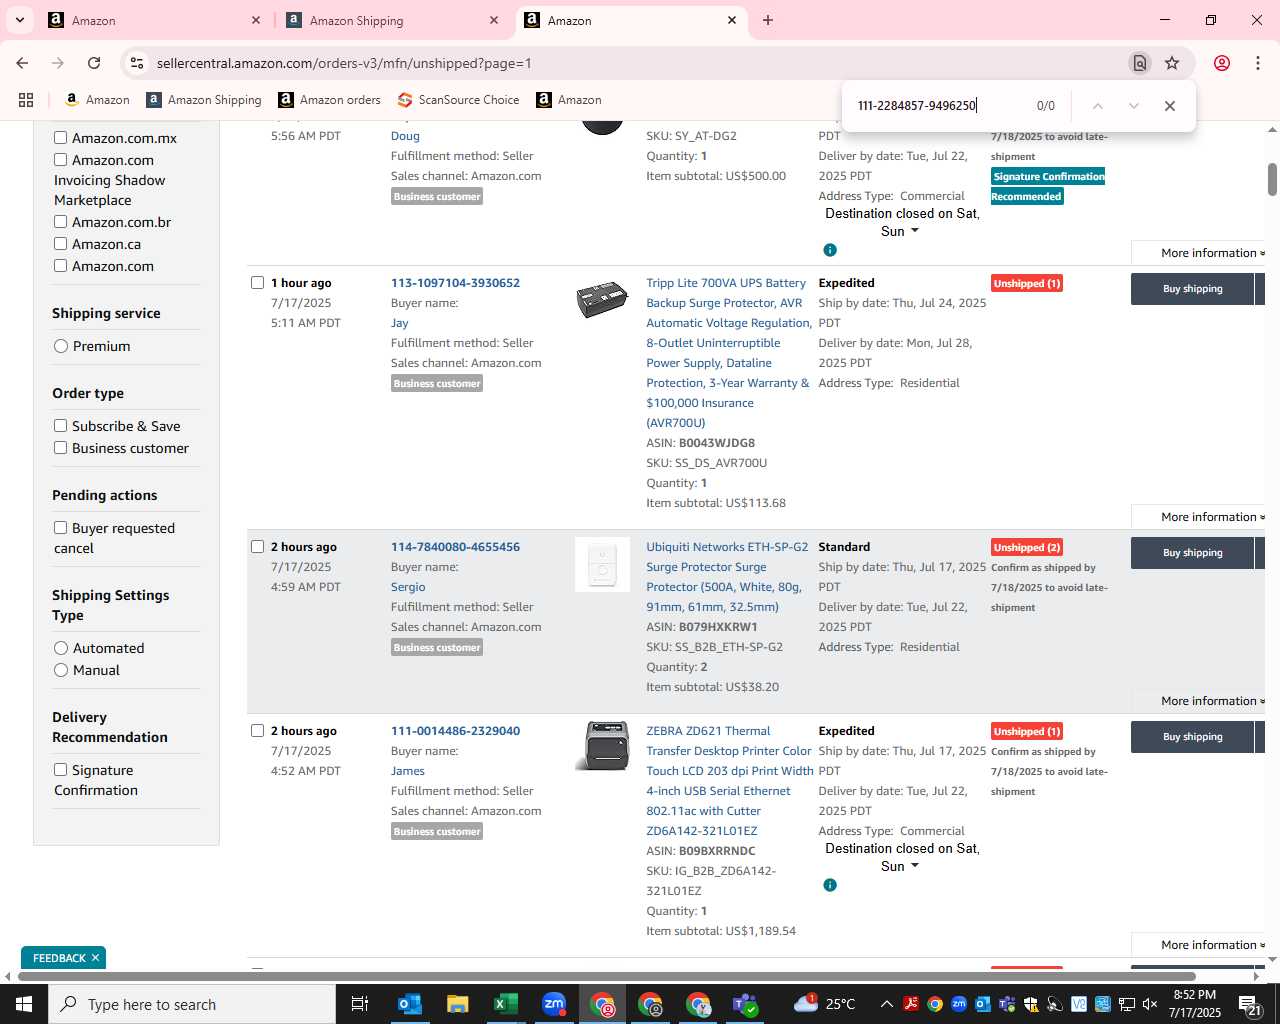Go to previous find result
Image resolution: width=1280 pixels, height=1024 pixels.
pos(1097,106)
